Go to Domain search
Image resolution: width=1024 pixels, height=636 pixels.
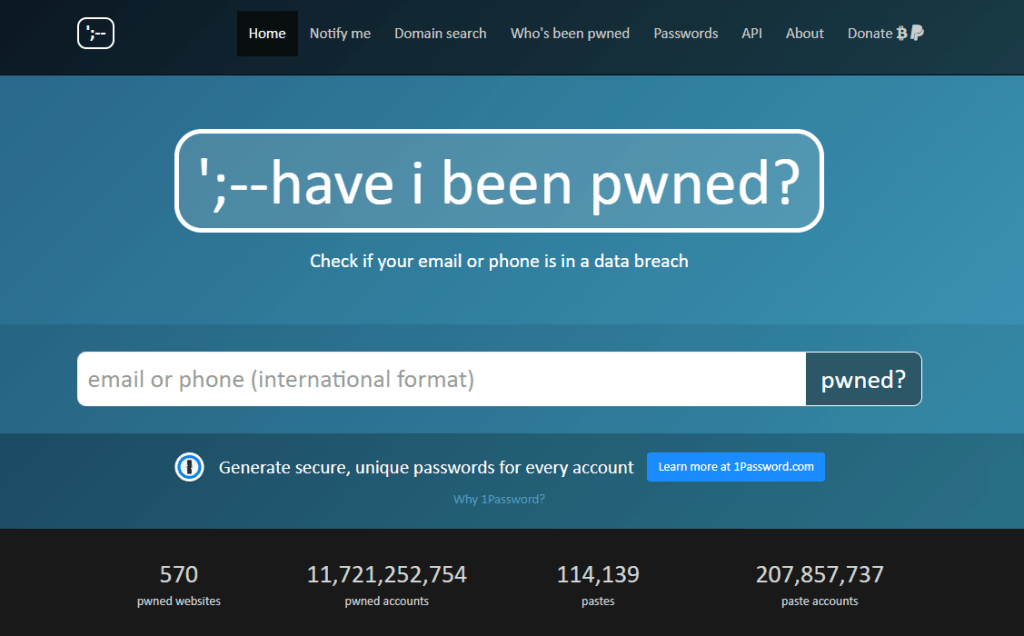[x=440, y=33]
